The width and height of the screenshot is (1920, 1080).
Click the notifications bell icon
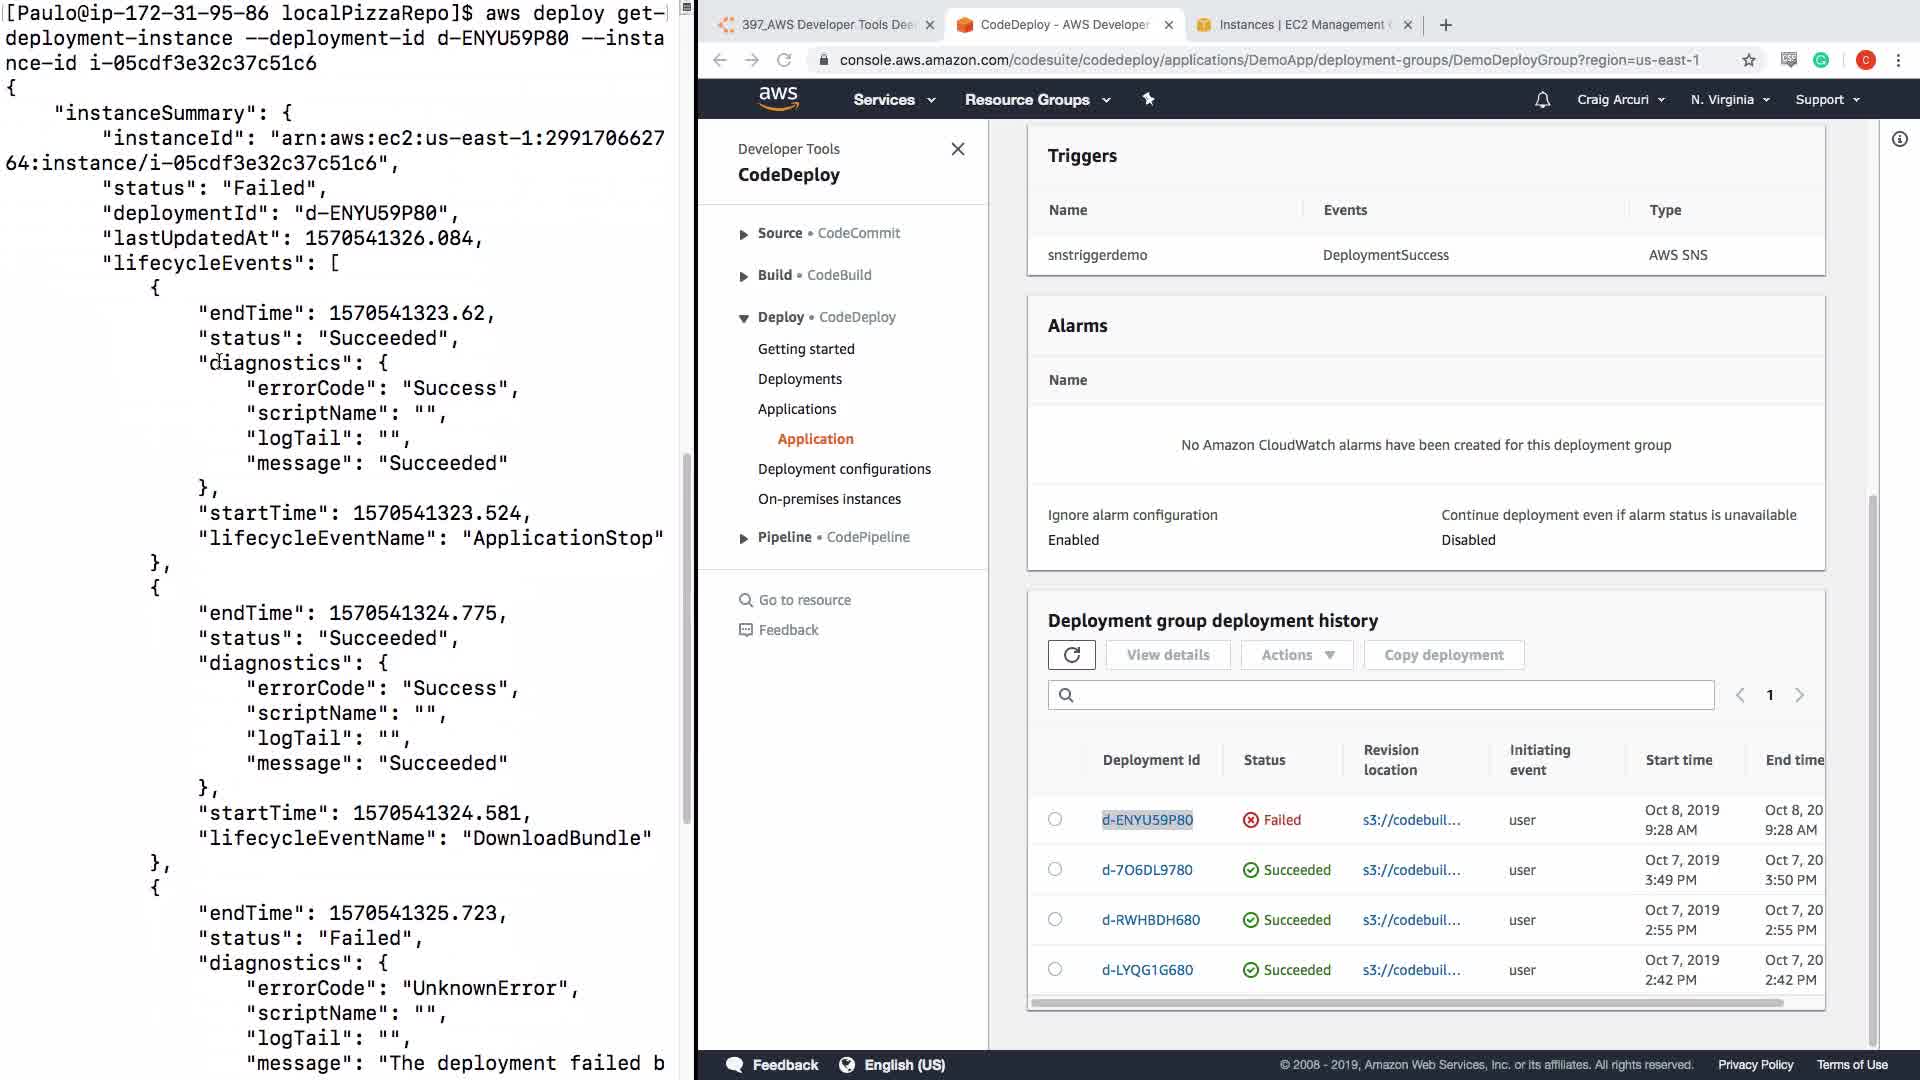click(1542, 100)
